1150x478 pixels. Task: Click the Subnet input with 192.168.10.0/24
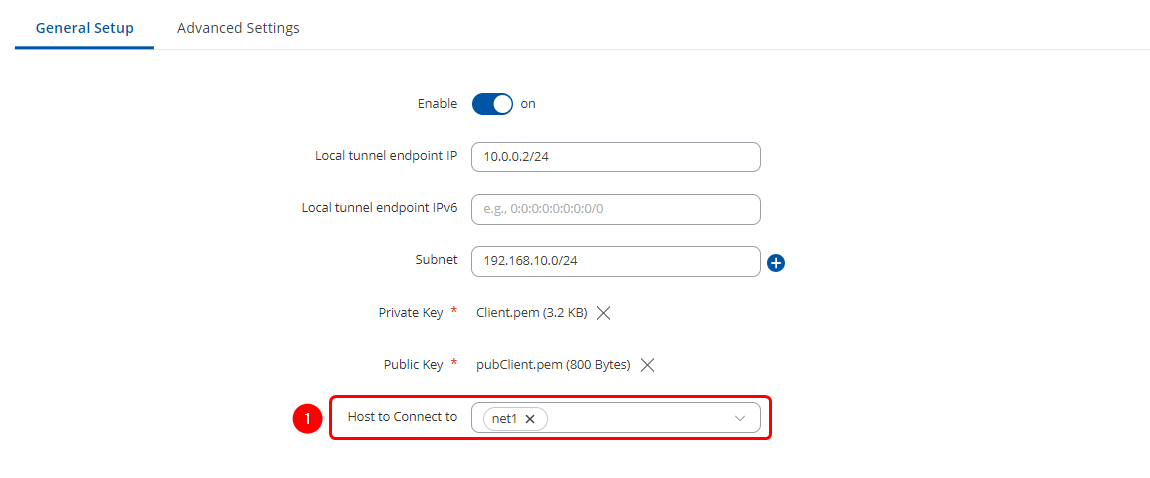(x=615, y=261)
